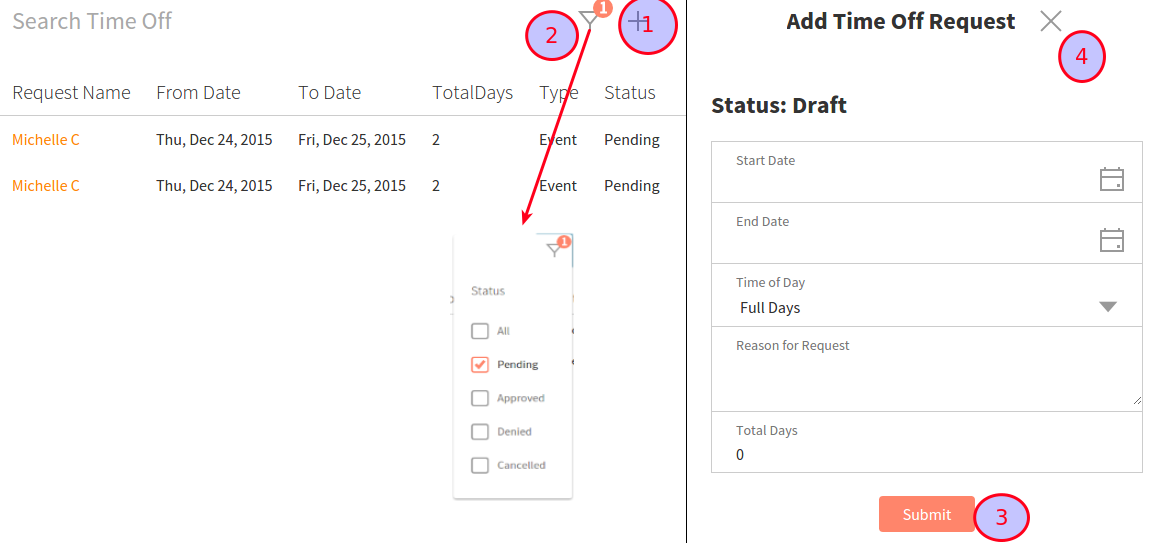The height and width of the screenshot is (543, 1158).
Task: Expand the Time of Day dropdown
Action: [x=1107, y=307]
